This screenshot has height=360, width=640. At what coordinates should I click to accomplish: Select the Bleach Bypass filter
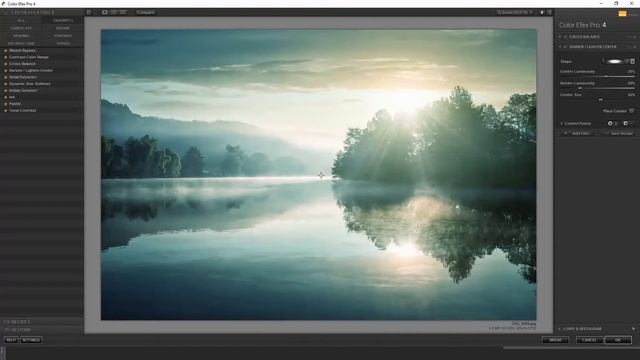22,51
